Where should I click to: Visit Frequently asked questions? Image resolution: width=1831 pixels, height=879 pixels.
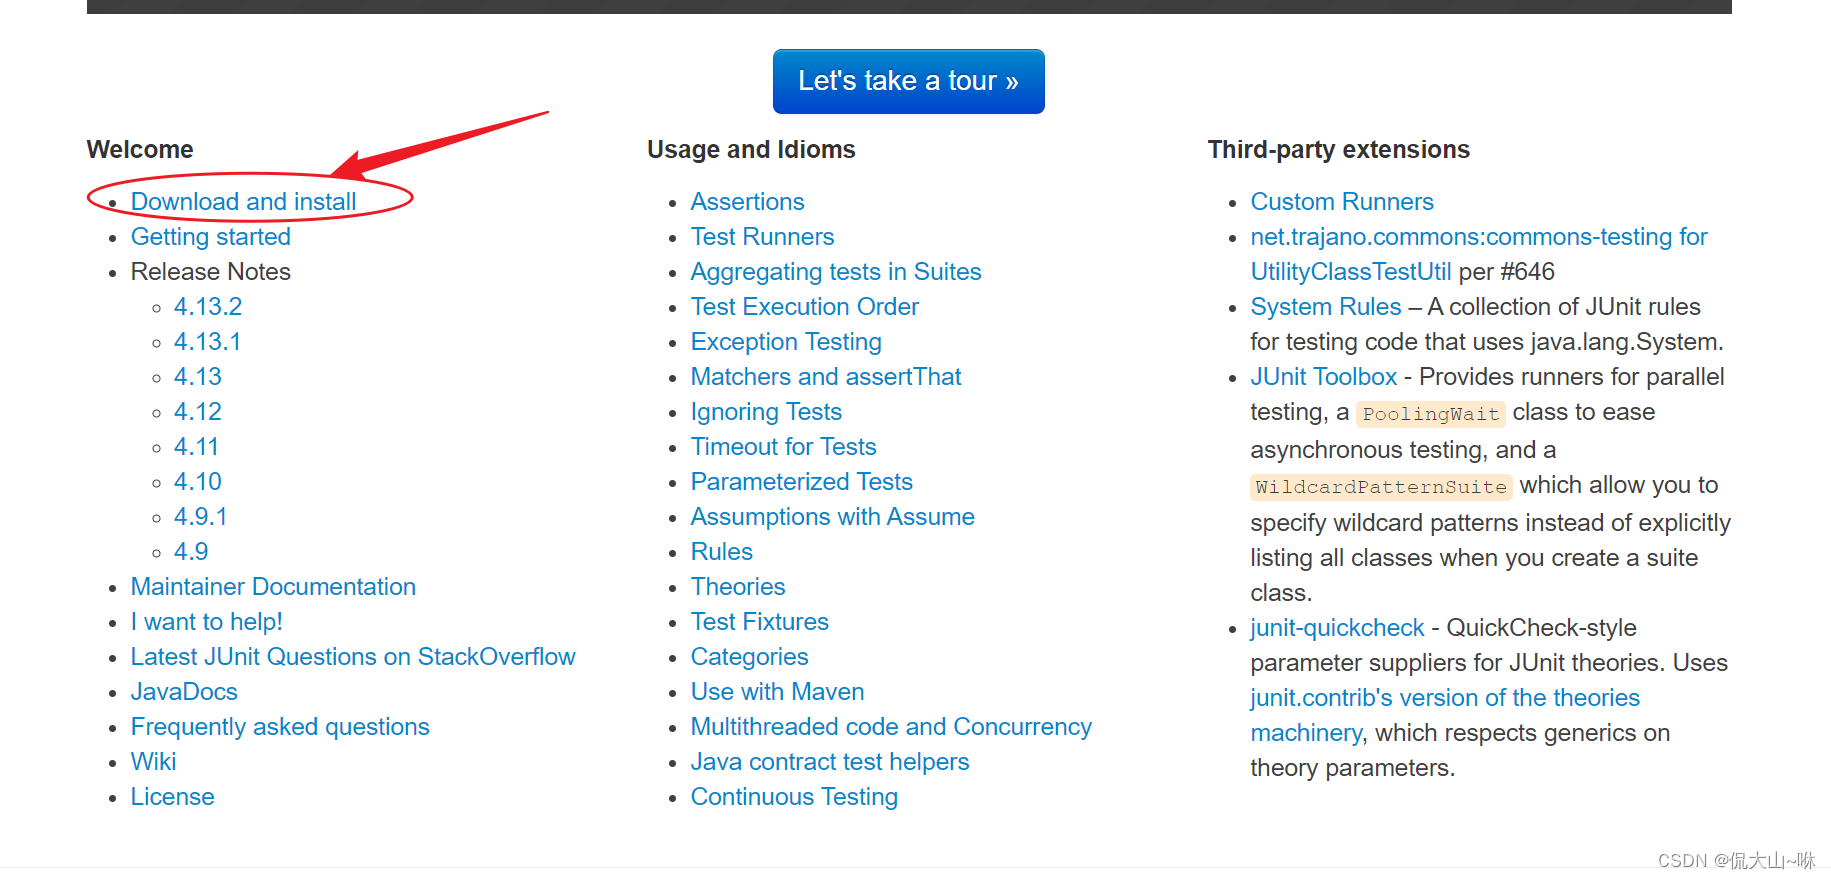coord(280,727)
